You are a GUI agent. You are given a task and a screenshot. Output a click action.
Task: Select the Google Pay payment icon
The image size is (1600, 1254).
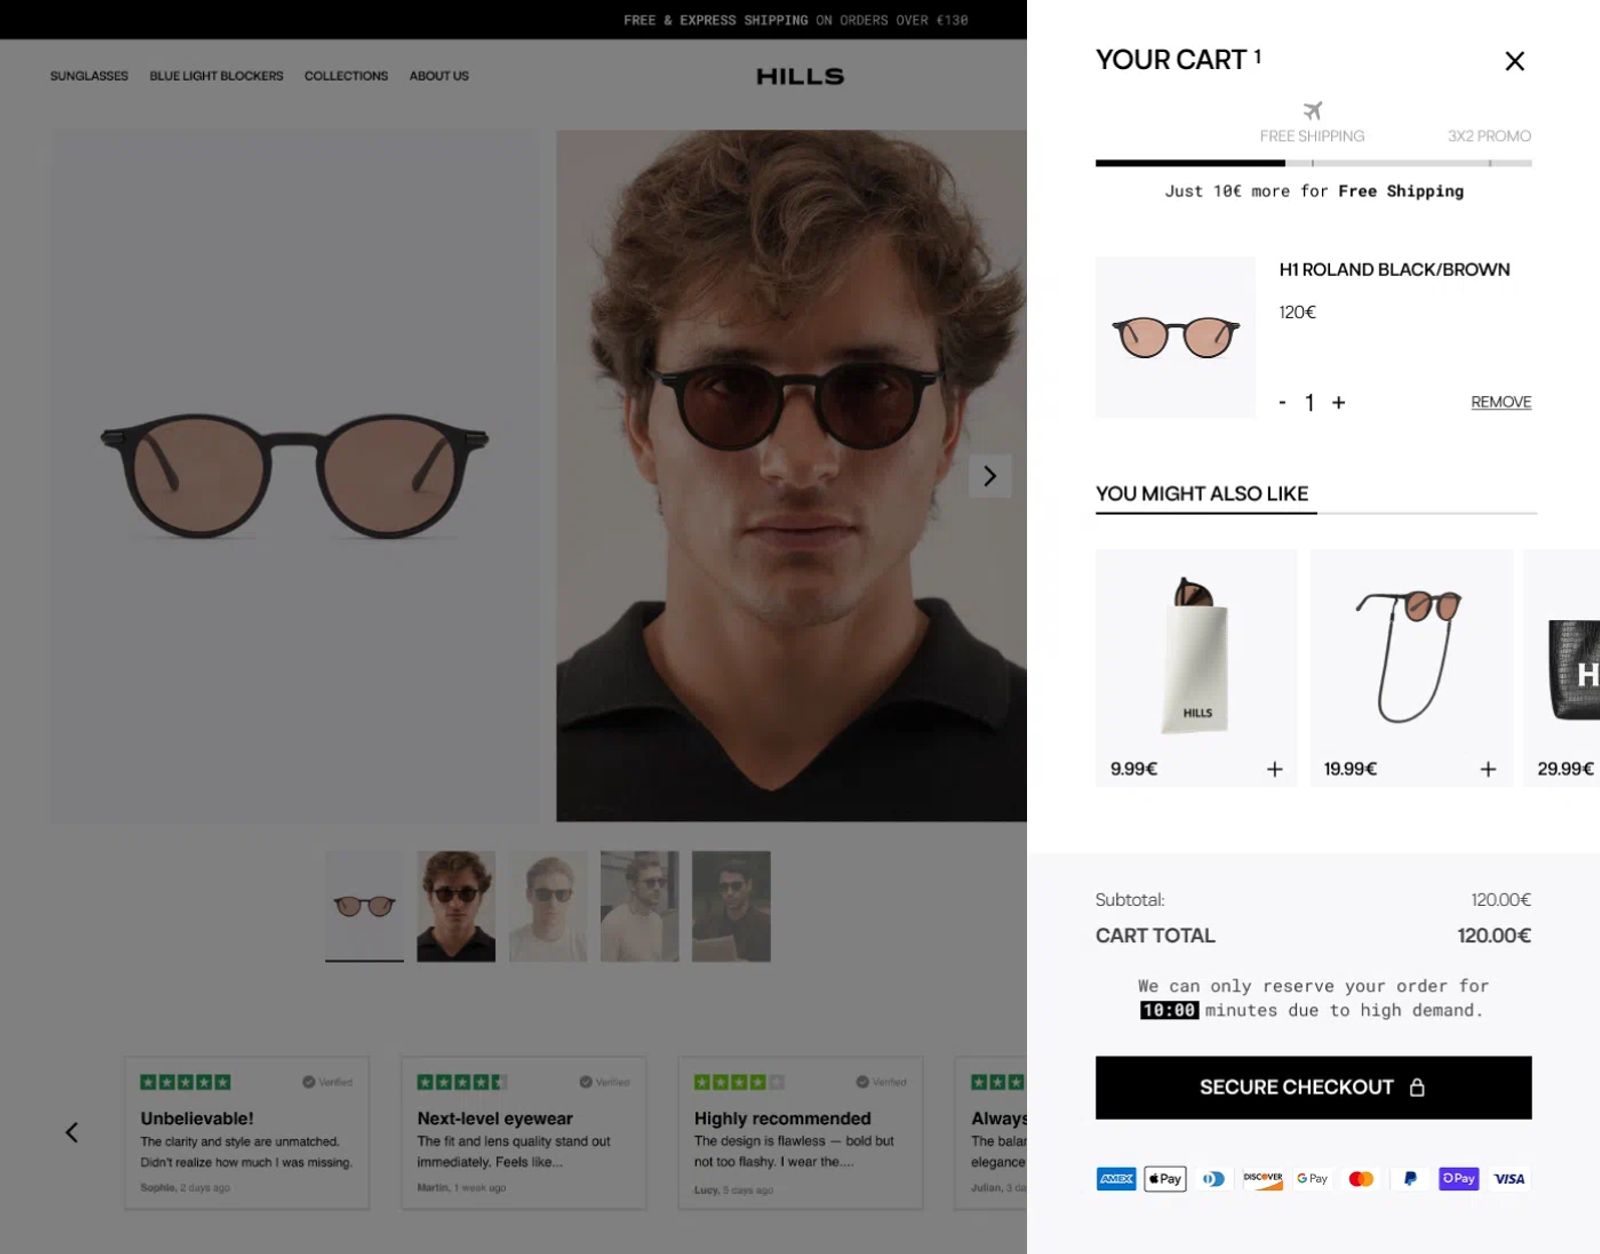[x=1312, y=1178]
